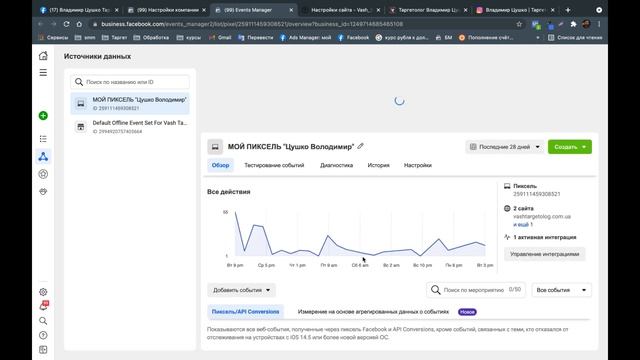640x360 pixels.
Task: Reload the page in browser
Action: tap(67, 24)
